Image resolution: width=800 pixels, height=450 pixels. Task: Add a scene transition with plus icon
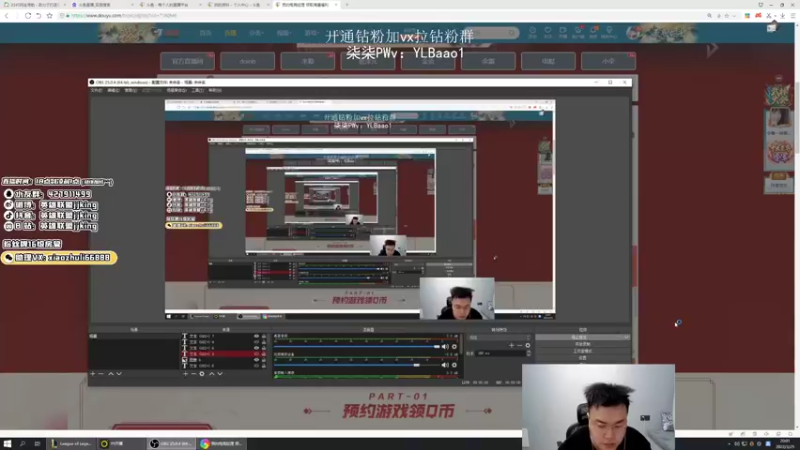(x=511, y=345)
